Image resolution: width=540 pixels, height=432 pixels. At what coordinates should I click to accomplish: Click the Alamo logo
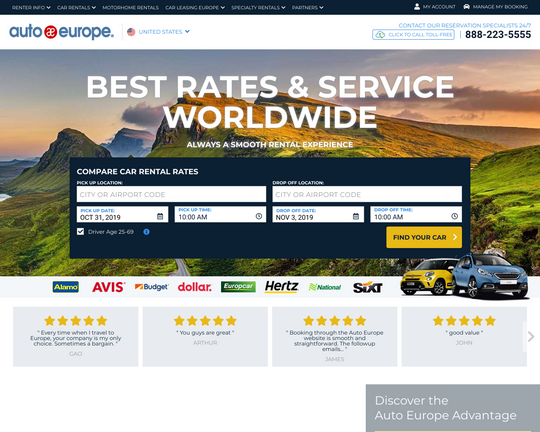[66, 287]
